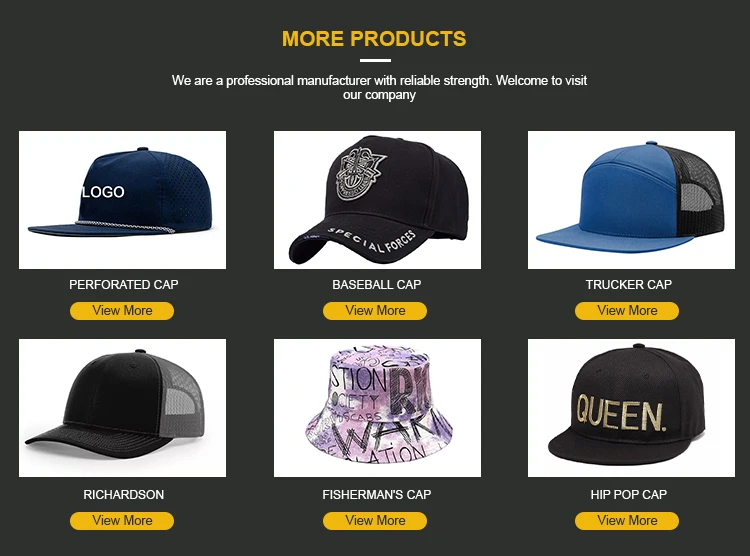Open the blue Trucker Cap product image
750x556 pixels.
click(631, 200)
